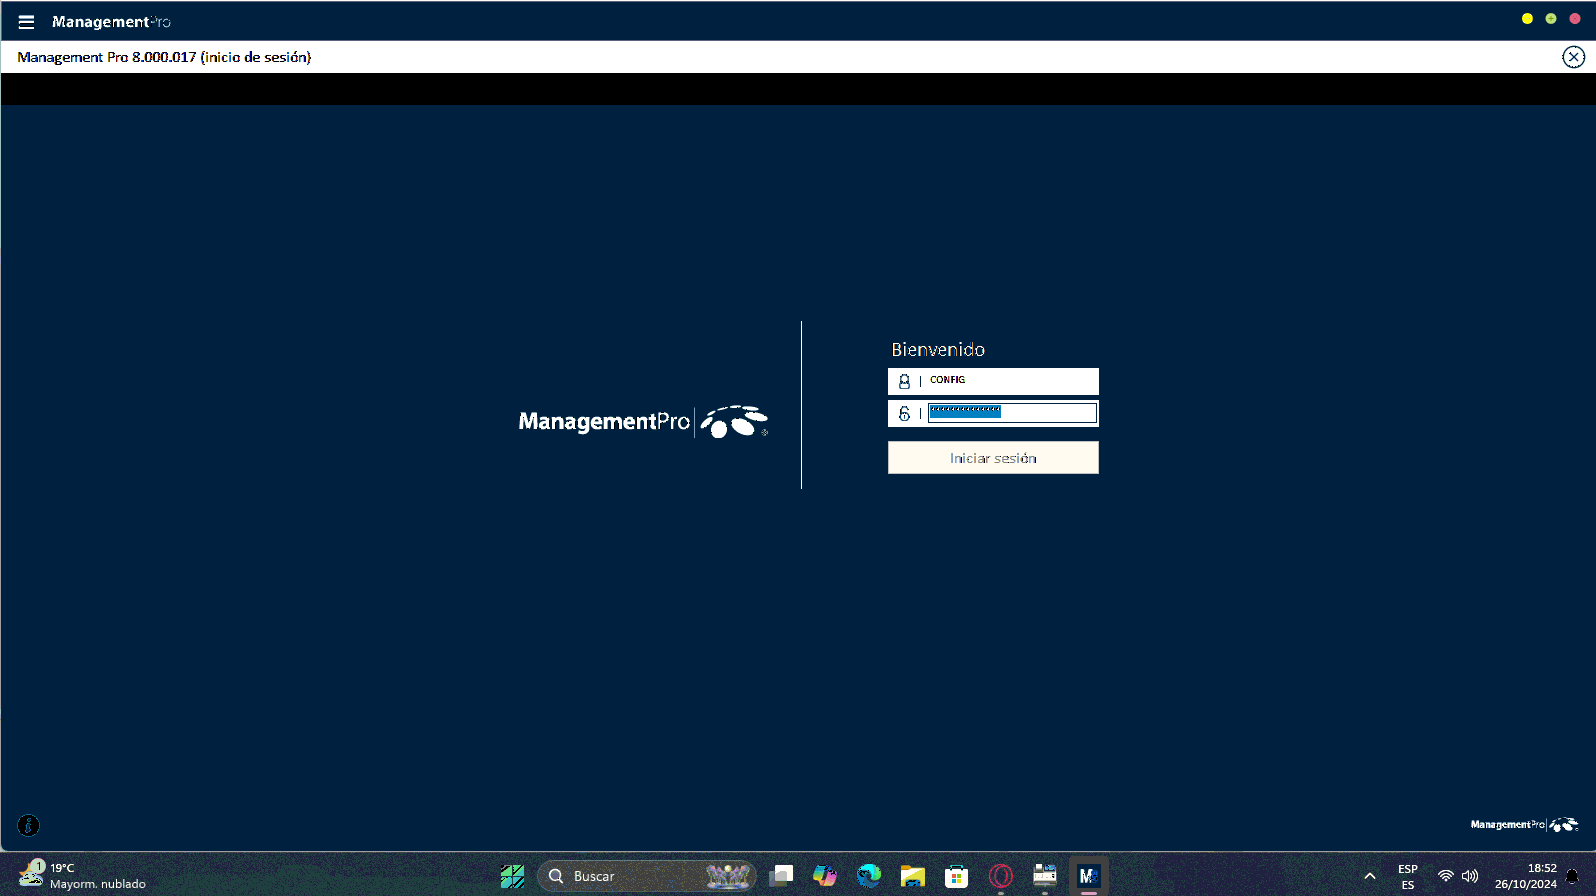The image size is (1596, 896).
Task: Expand the hidden system tray icons chevron
Action: (1370, 876)
